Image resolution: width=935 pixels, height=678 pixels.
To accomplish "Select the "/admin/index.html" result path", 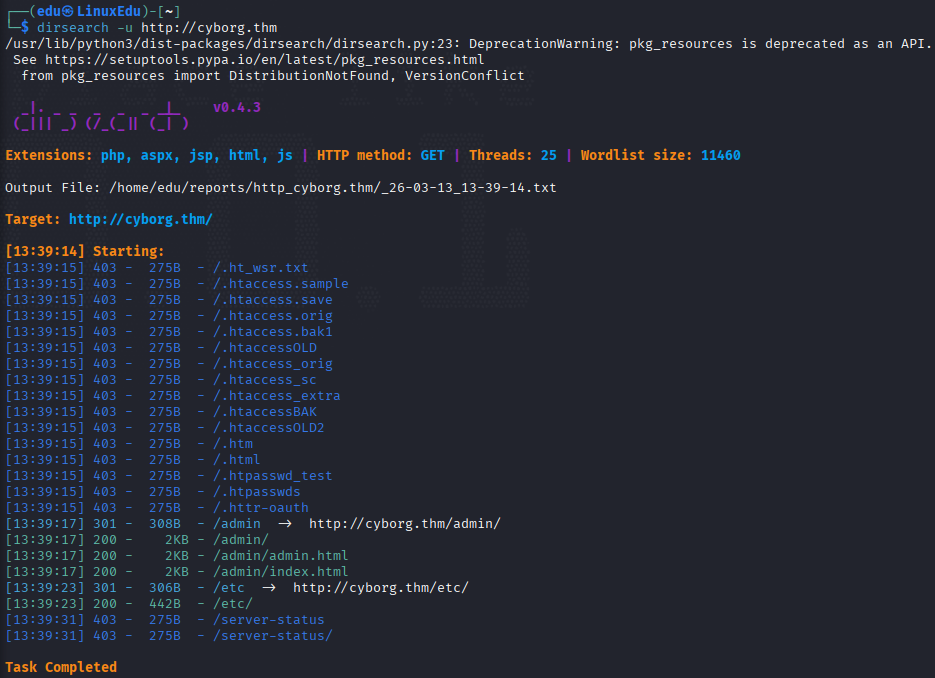I will 281,572.
